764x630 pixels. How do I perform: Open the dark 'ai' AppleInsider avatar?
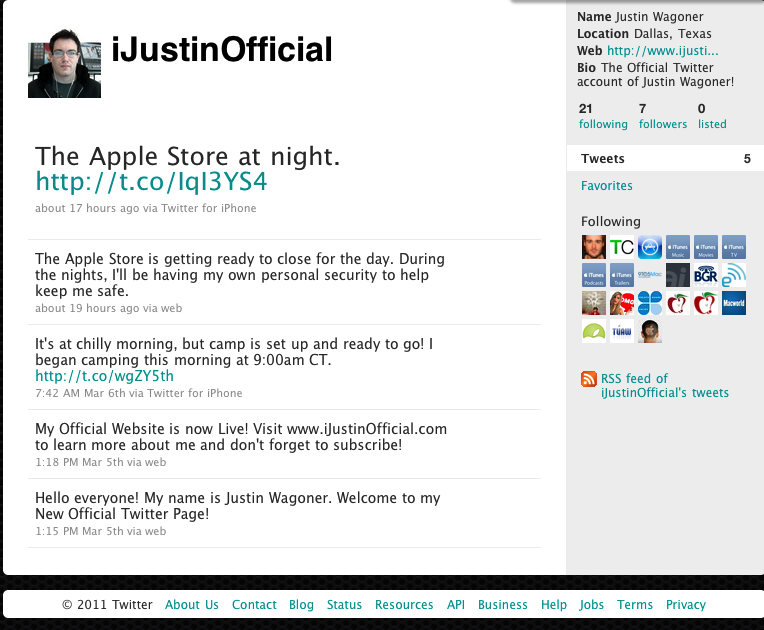678,275
